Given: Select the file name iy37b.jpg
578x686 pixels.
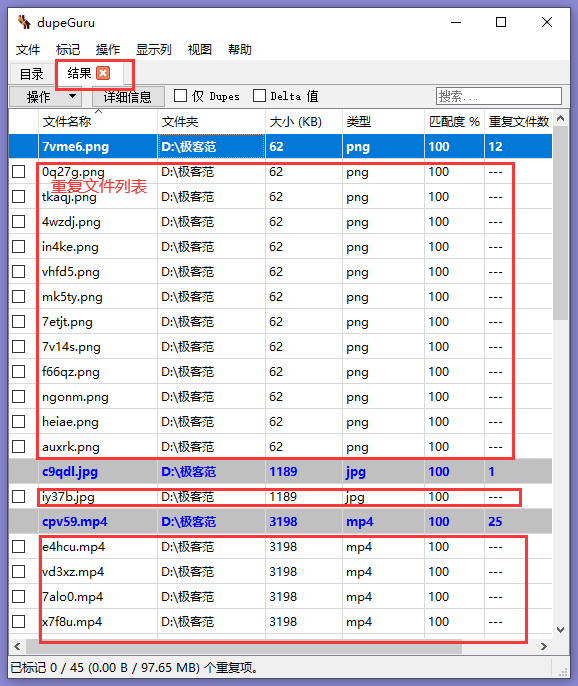Looking at the screenshot, I should [x=68, y=497].
